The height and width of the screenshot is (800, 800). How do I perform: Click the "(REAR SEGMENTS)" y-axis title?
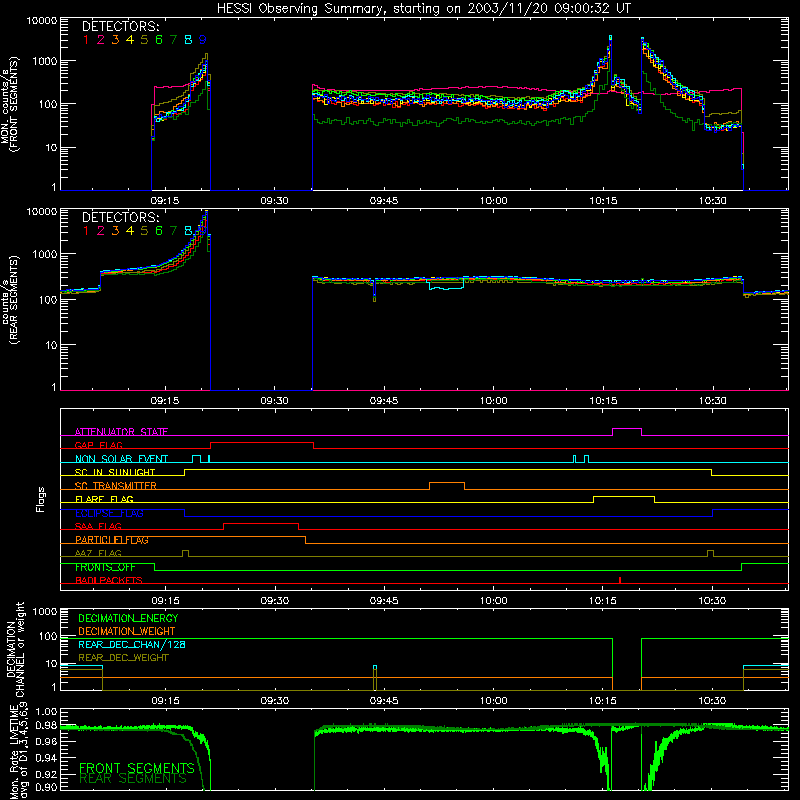[x=14, y=299]
